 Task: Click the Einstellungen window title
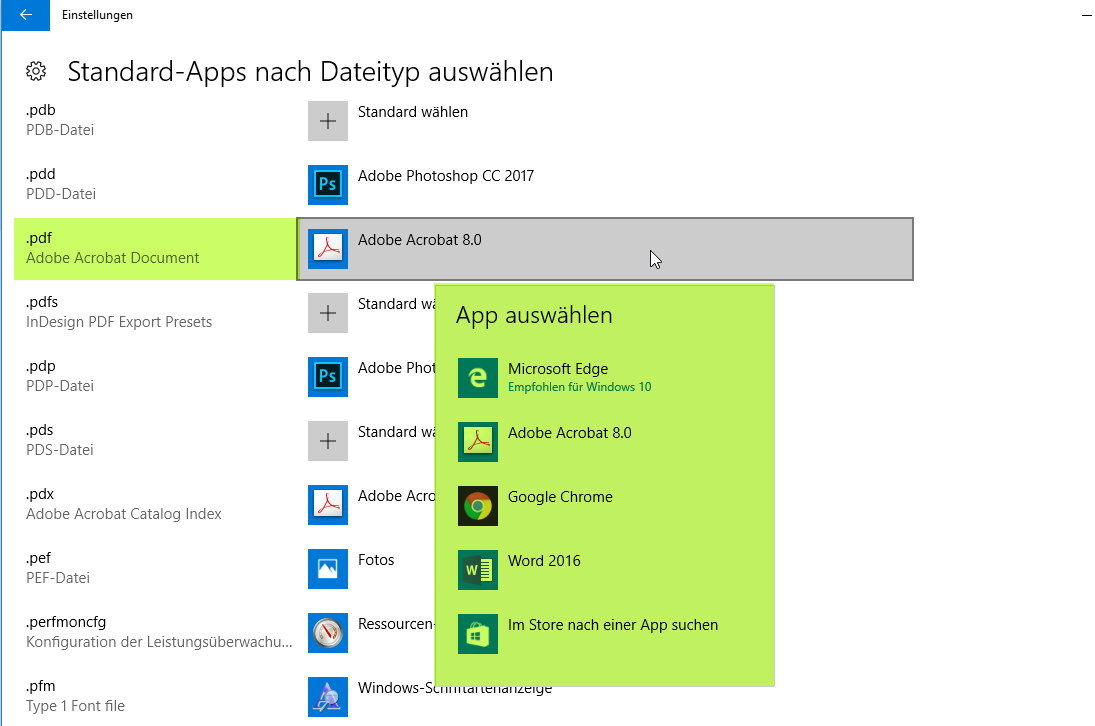pyautogui.click(x=97, y=15)
